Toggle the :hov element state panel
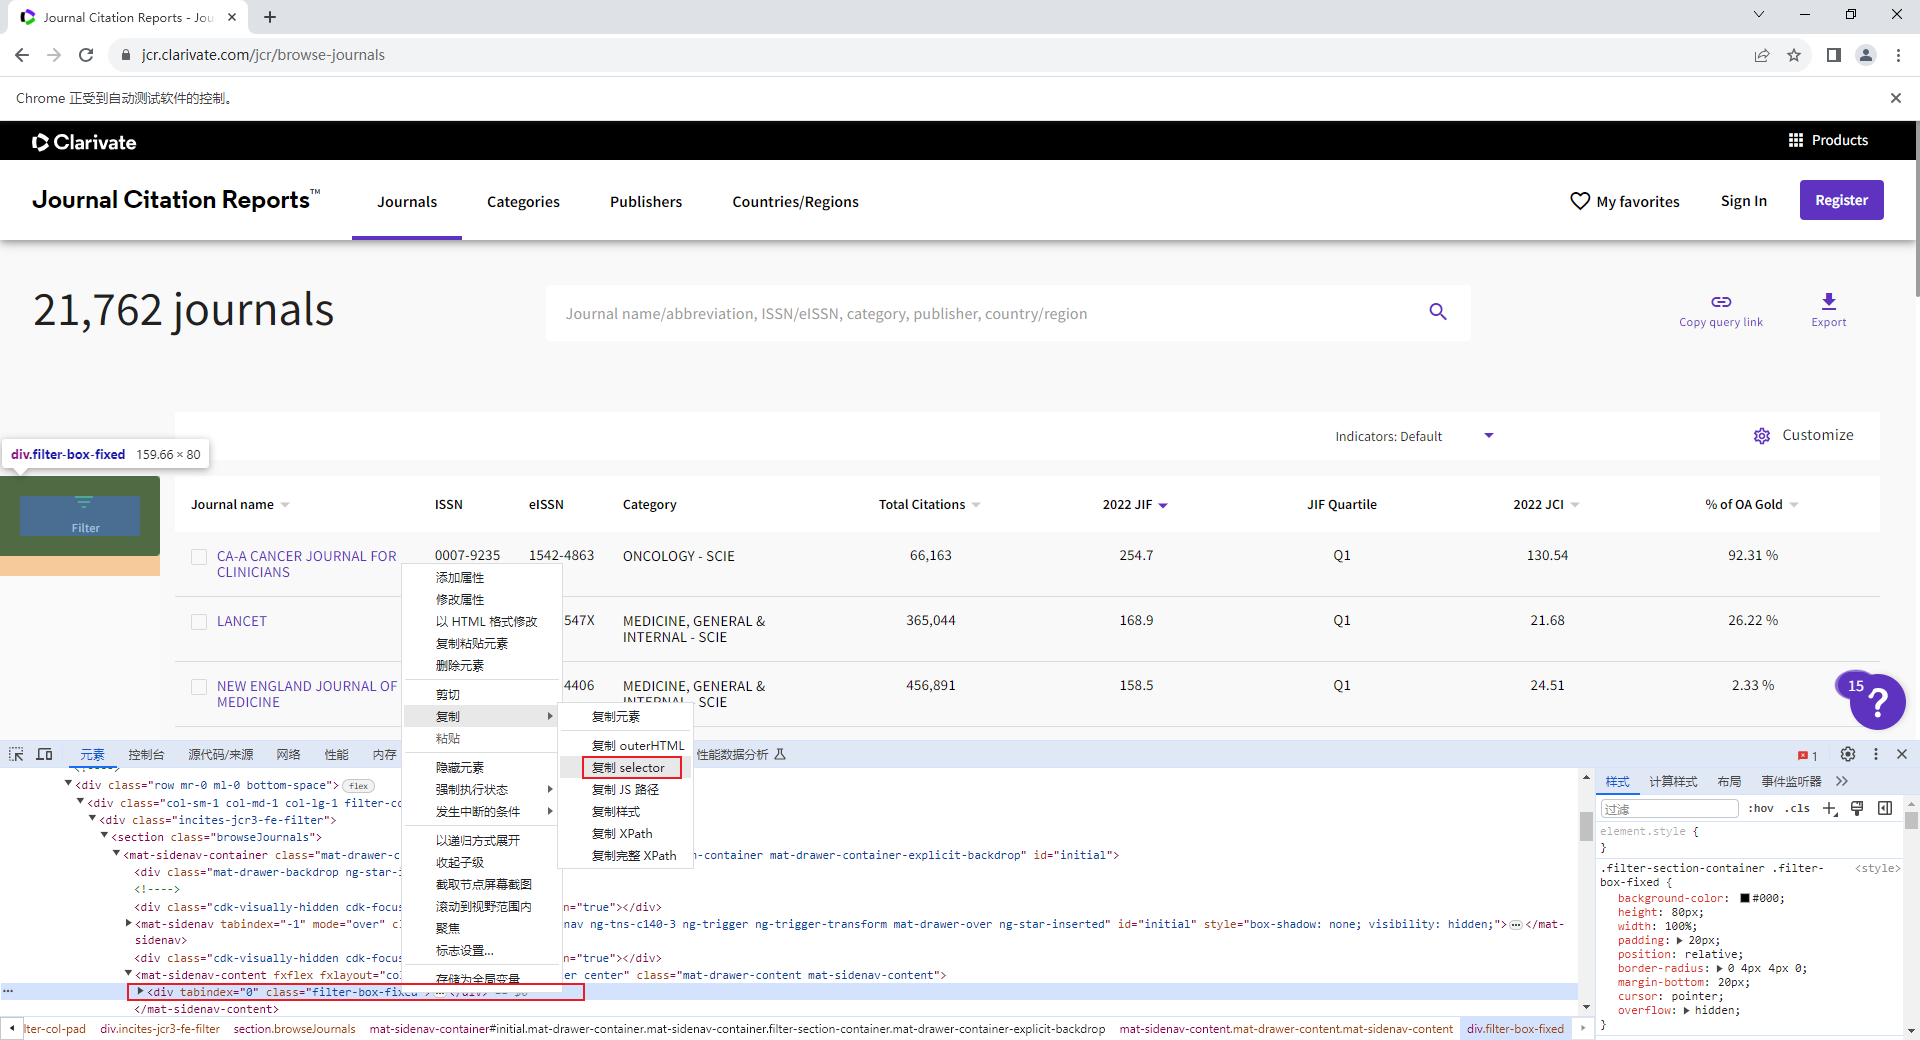 pyautogui.click(x=1760, y=808)
